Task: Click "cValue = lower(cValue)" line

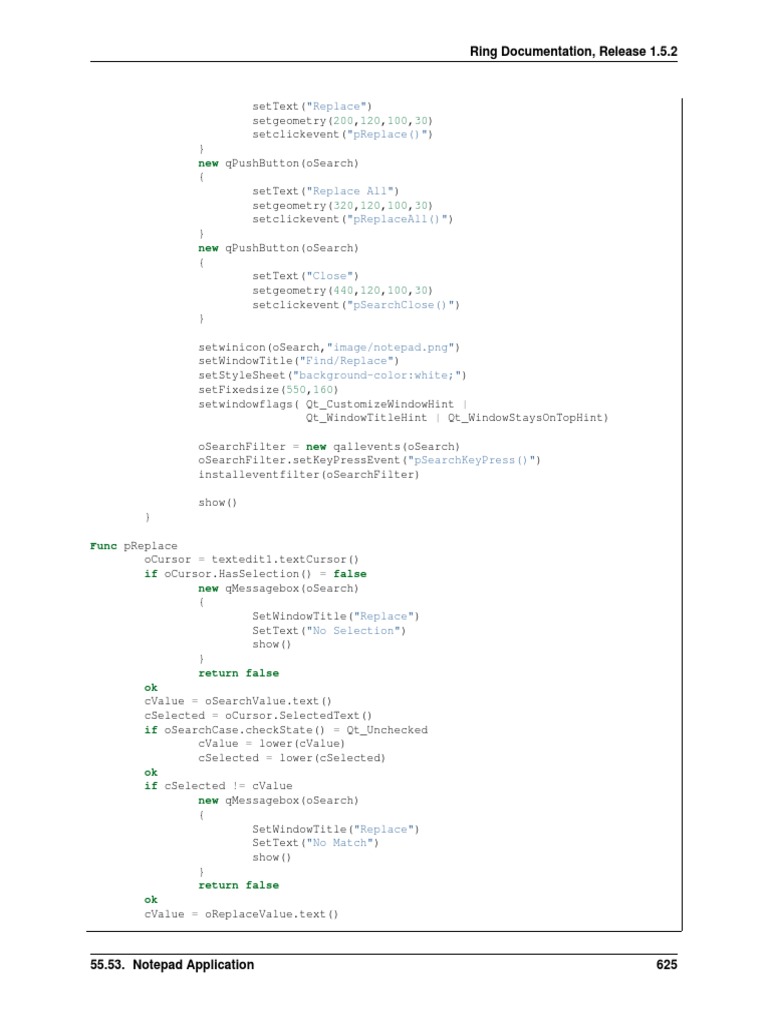Action: [272, 744]
